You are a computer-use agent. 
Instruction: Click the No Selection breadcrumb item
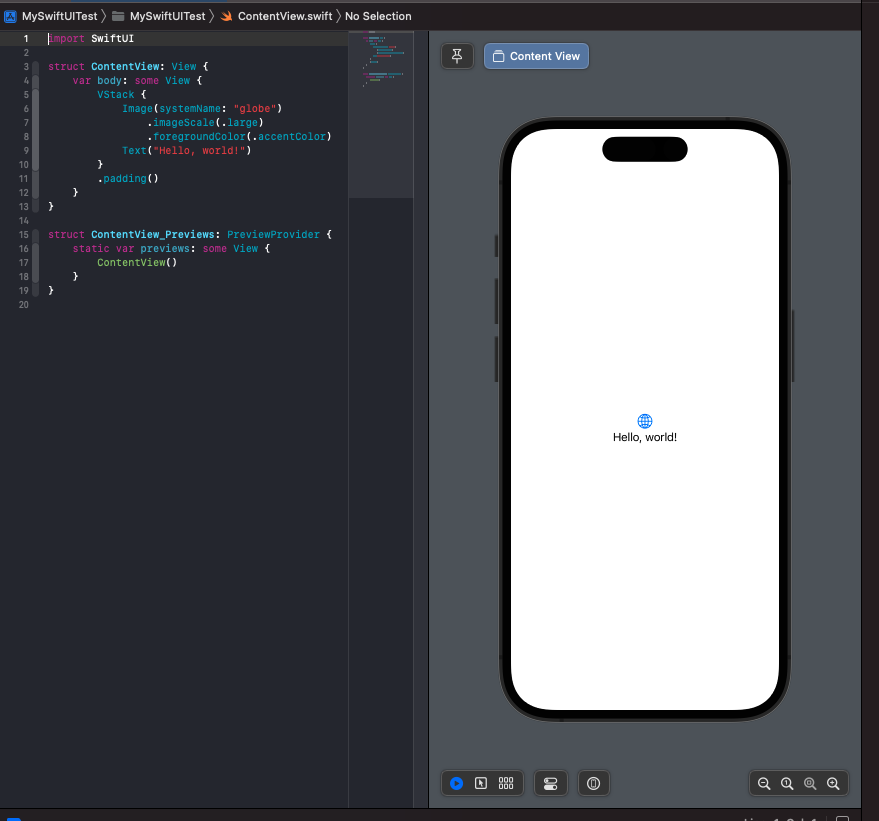[378, 16]
